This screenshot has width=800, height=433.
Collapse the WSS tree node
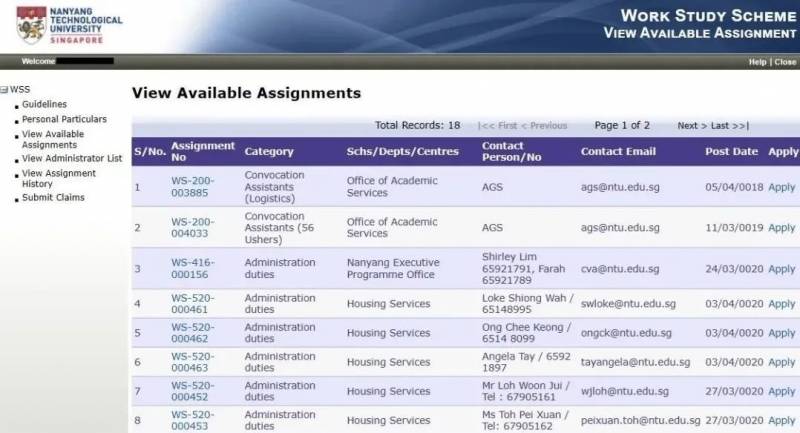pos(5,89)
